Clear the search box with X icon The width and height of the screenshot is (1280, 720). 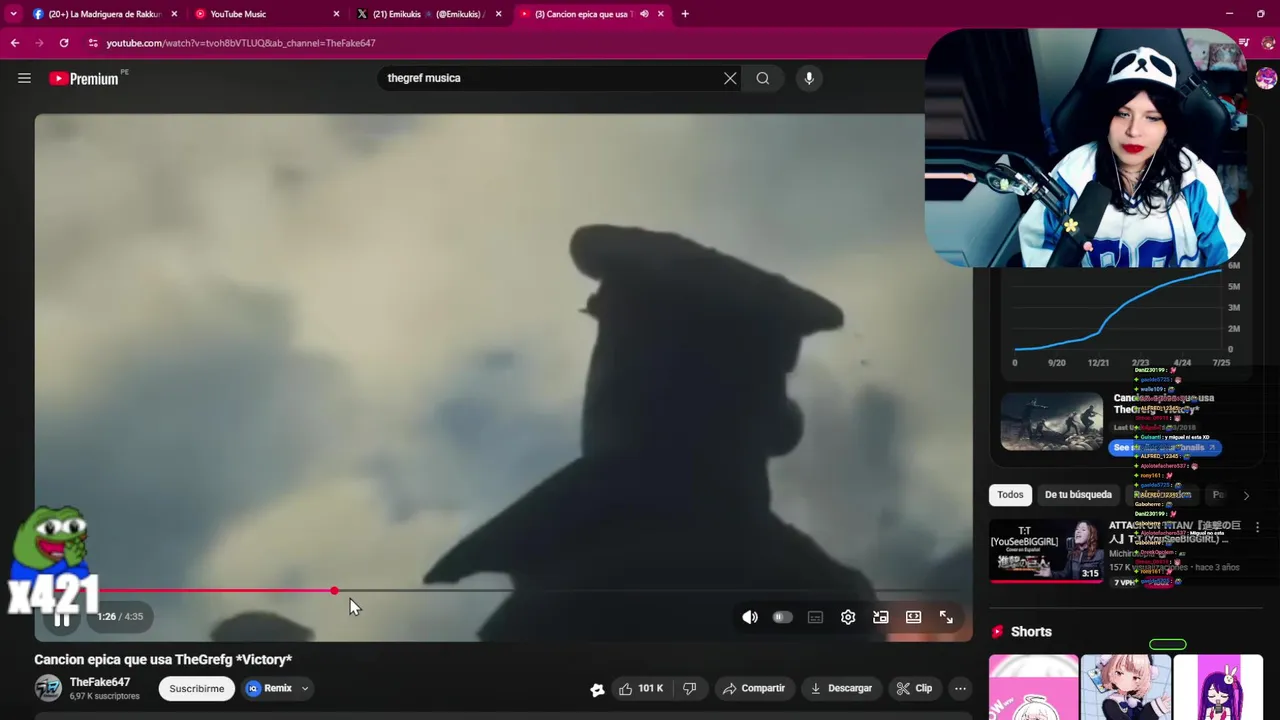pyautogui.click(x=730, y=78)
